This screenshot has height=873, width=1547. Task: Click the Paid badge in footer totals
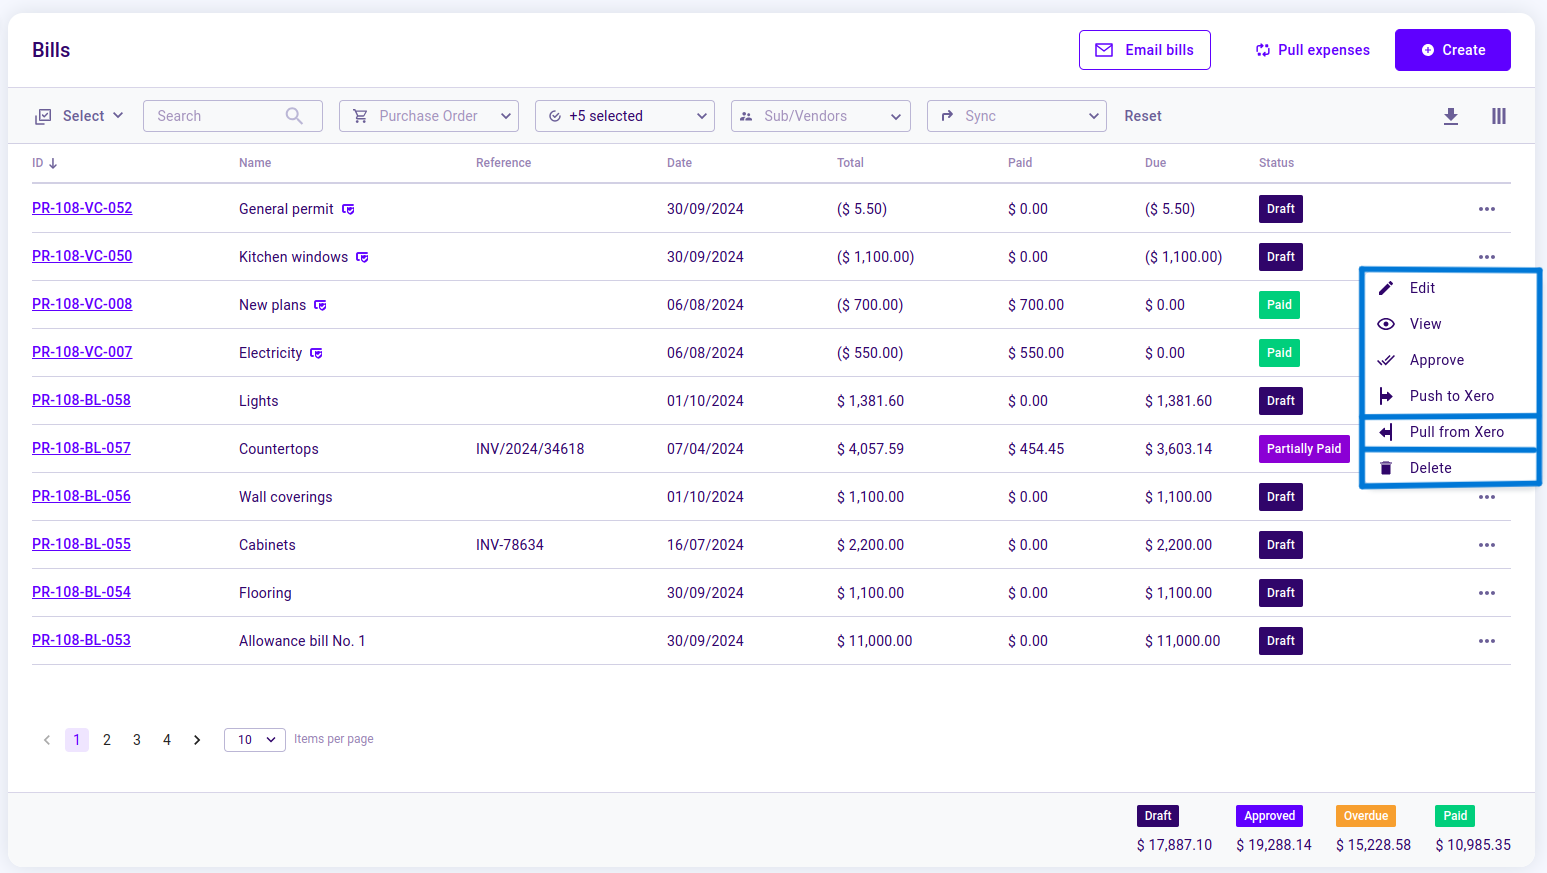[1455, 816]
